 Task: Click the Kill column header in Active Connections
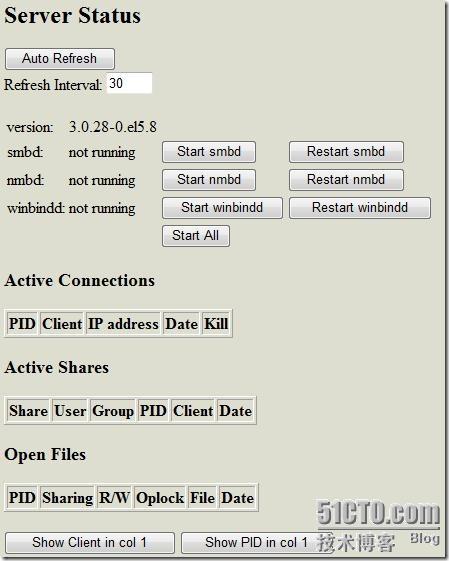click(216, 323)
